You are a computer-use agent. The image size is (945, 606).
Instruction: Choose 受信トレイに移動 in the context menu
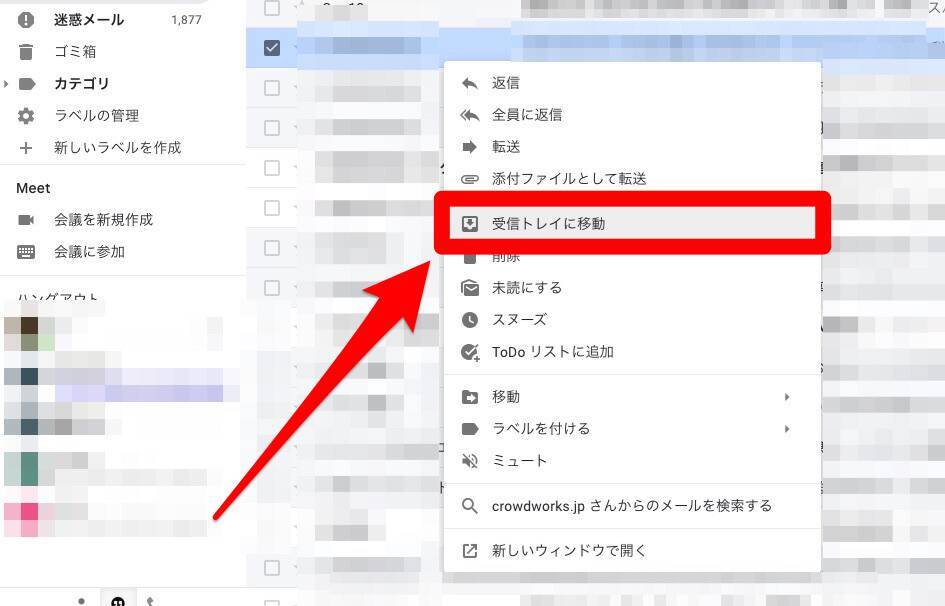(632, 223)
